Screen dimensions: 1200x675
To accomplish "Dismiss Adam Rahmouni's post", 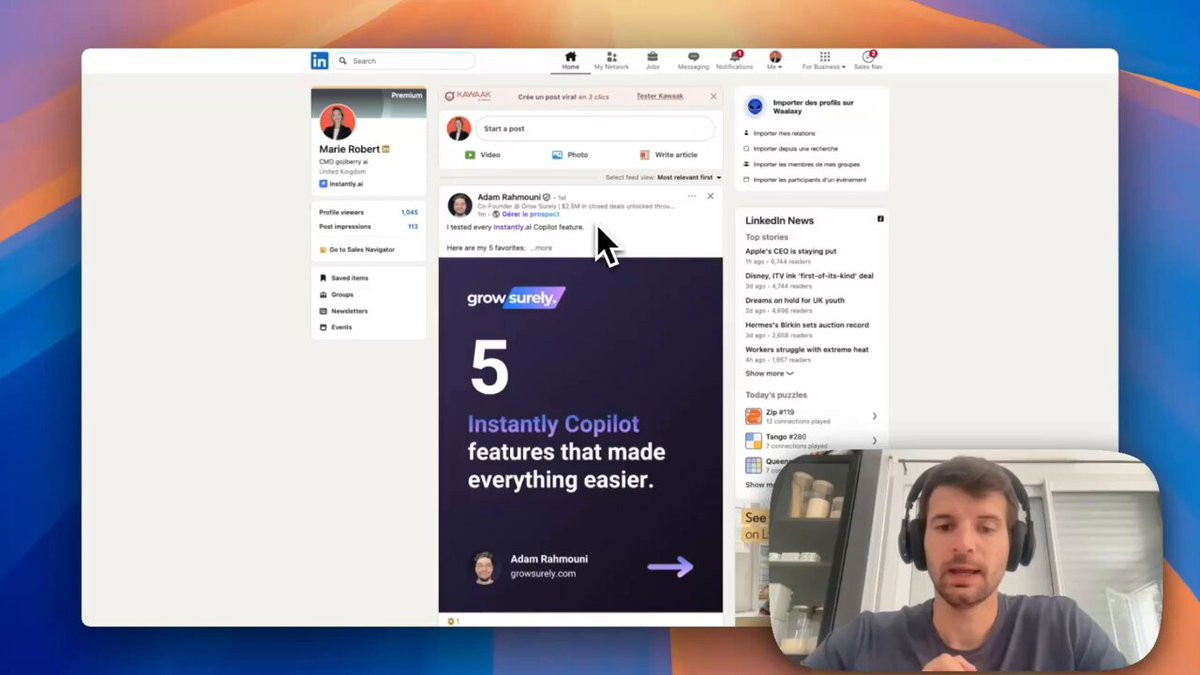I will point(710,196).
